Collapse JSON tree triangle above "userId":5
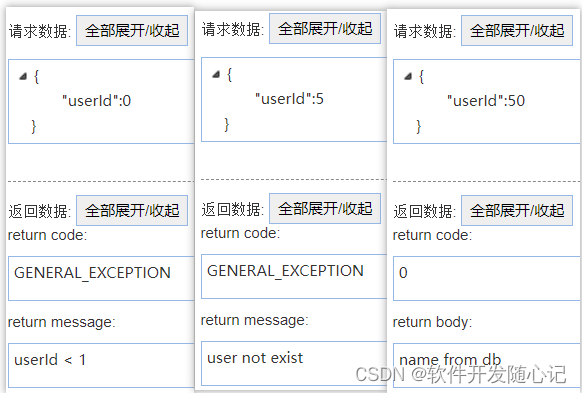The image size is (582, 393). click(216, 75)
